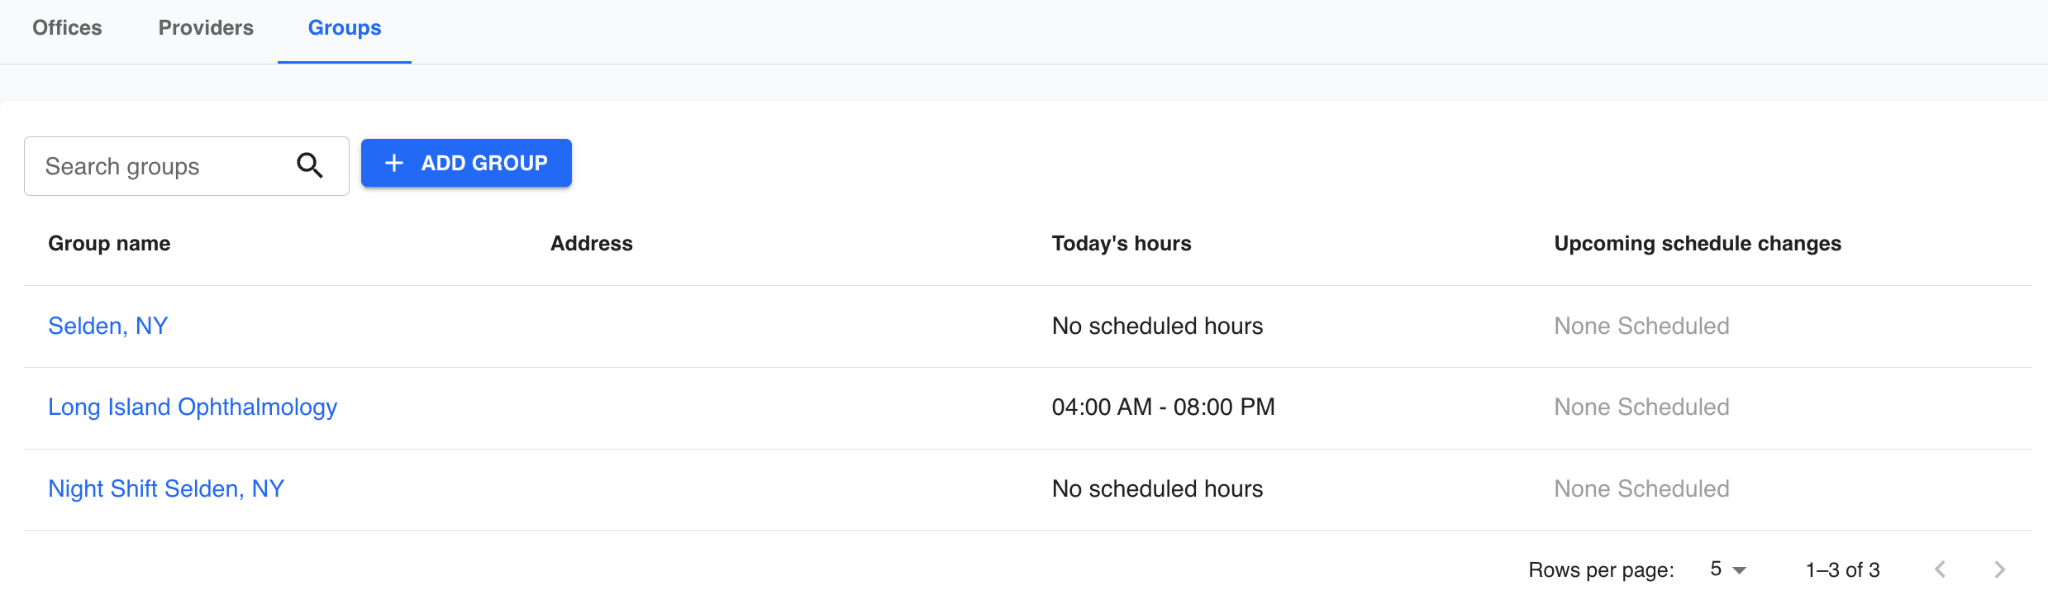
Task: Open rows per page dropdown
Action: [1727, 570]
